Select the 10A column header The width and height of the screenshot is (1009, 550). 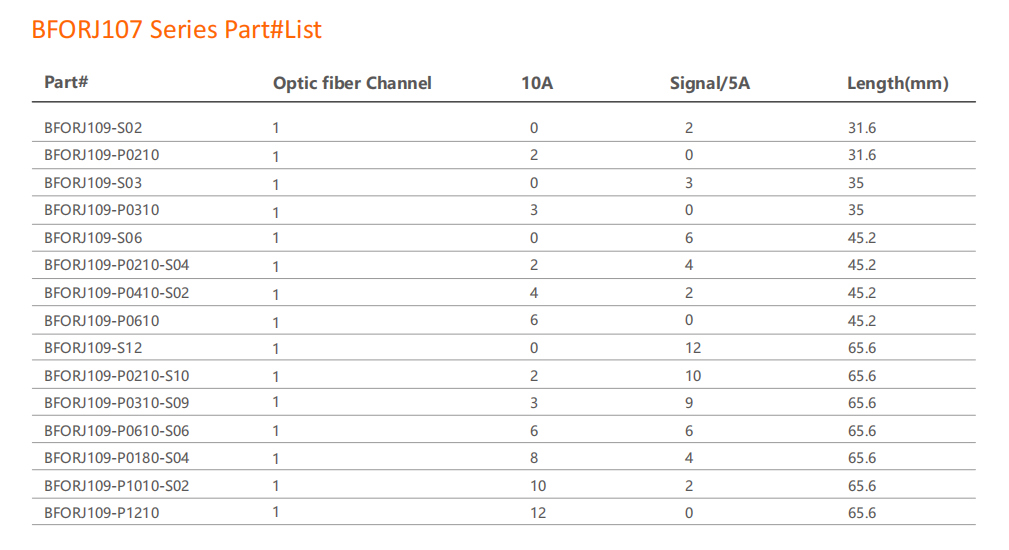pos(537,83)
